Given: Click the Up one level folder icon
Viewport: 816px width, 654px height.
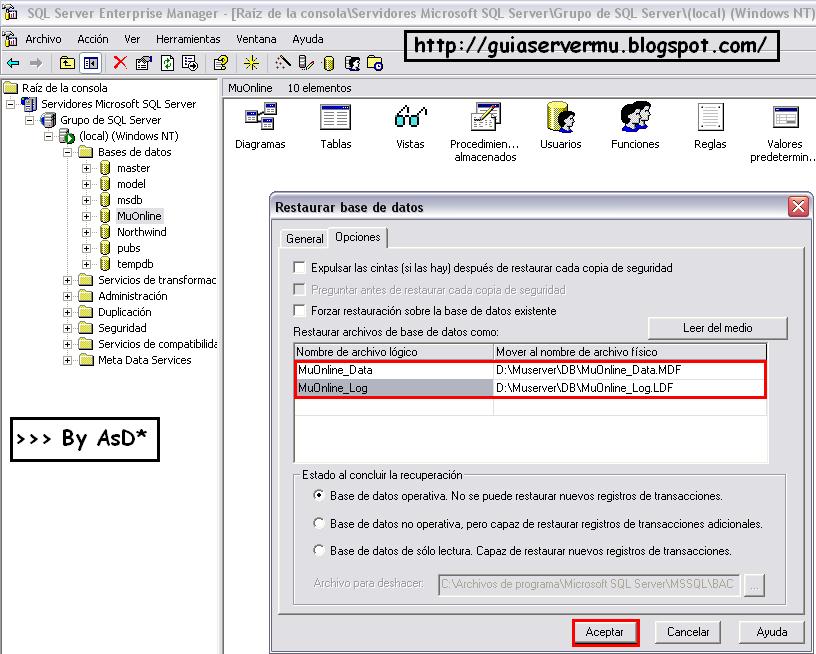Looking at the screenshot, I should 67,63.
